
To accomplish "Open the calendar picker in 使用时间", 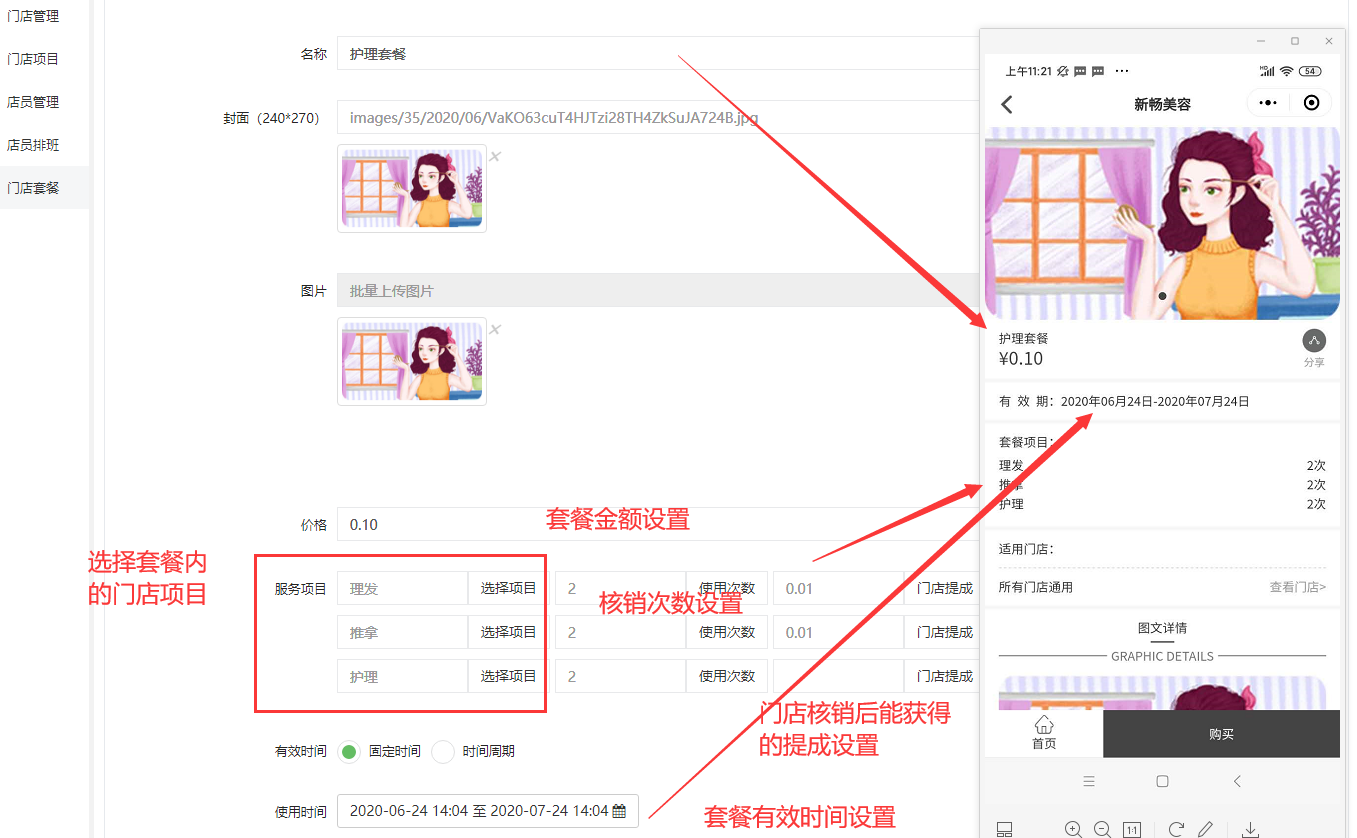I will click(619, 811).
